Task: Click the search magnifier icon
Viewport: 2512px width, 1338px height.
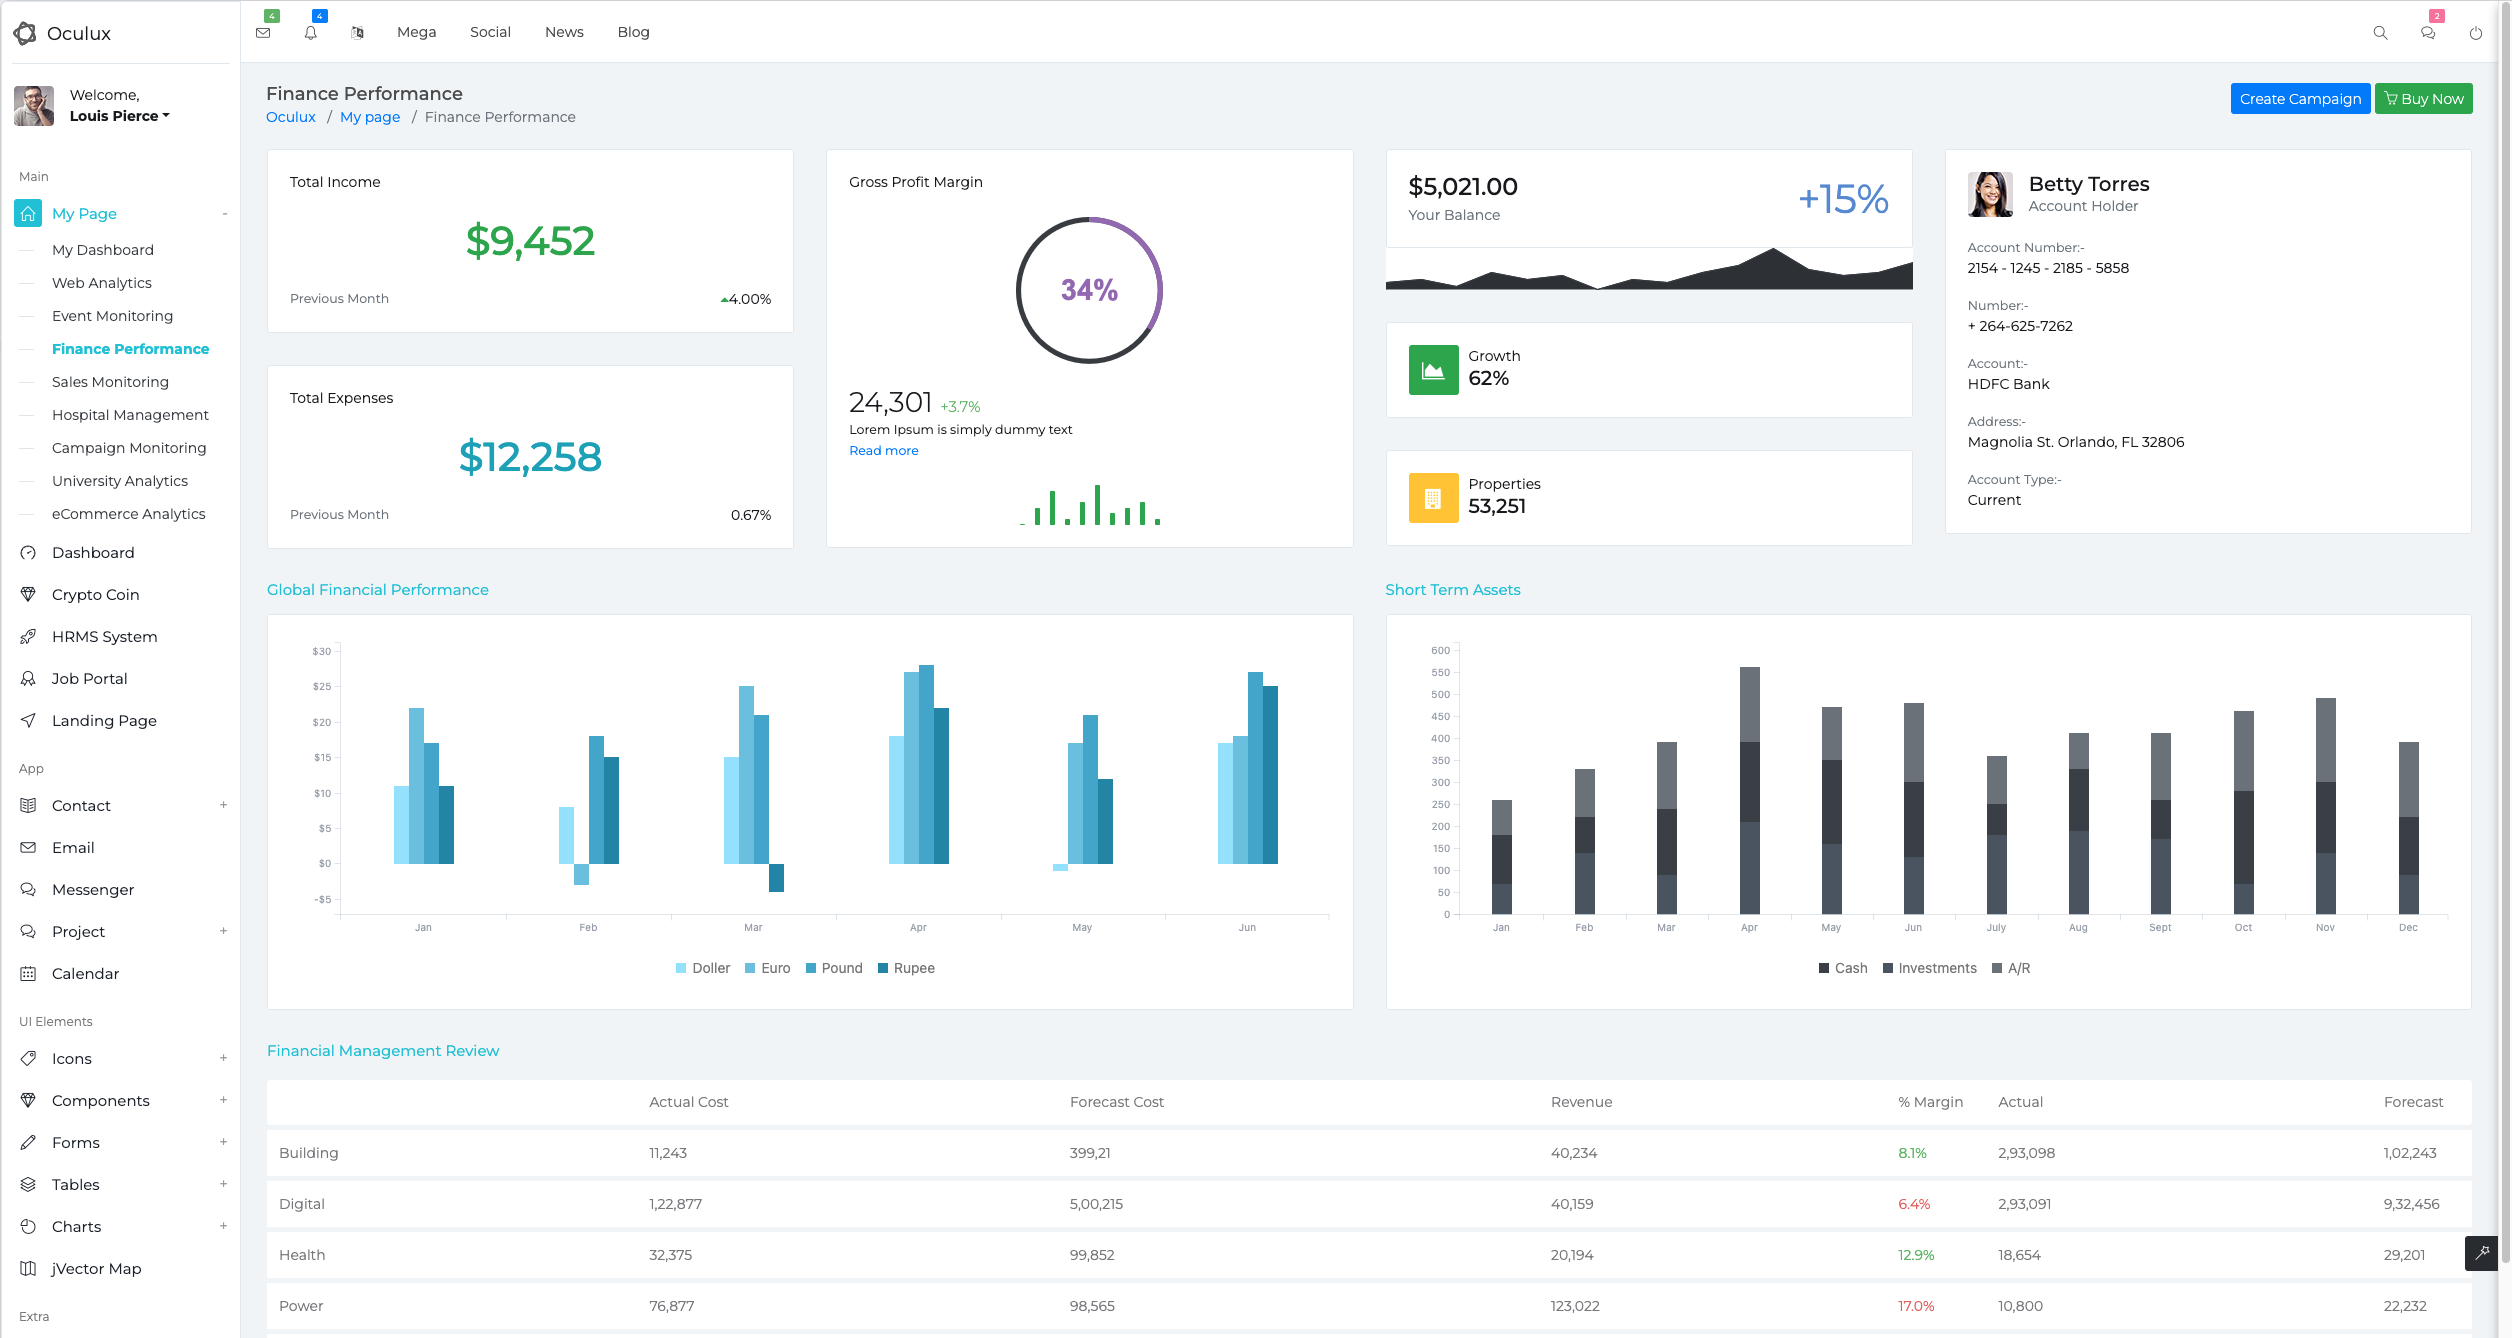Action: coord(2380,32)
